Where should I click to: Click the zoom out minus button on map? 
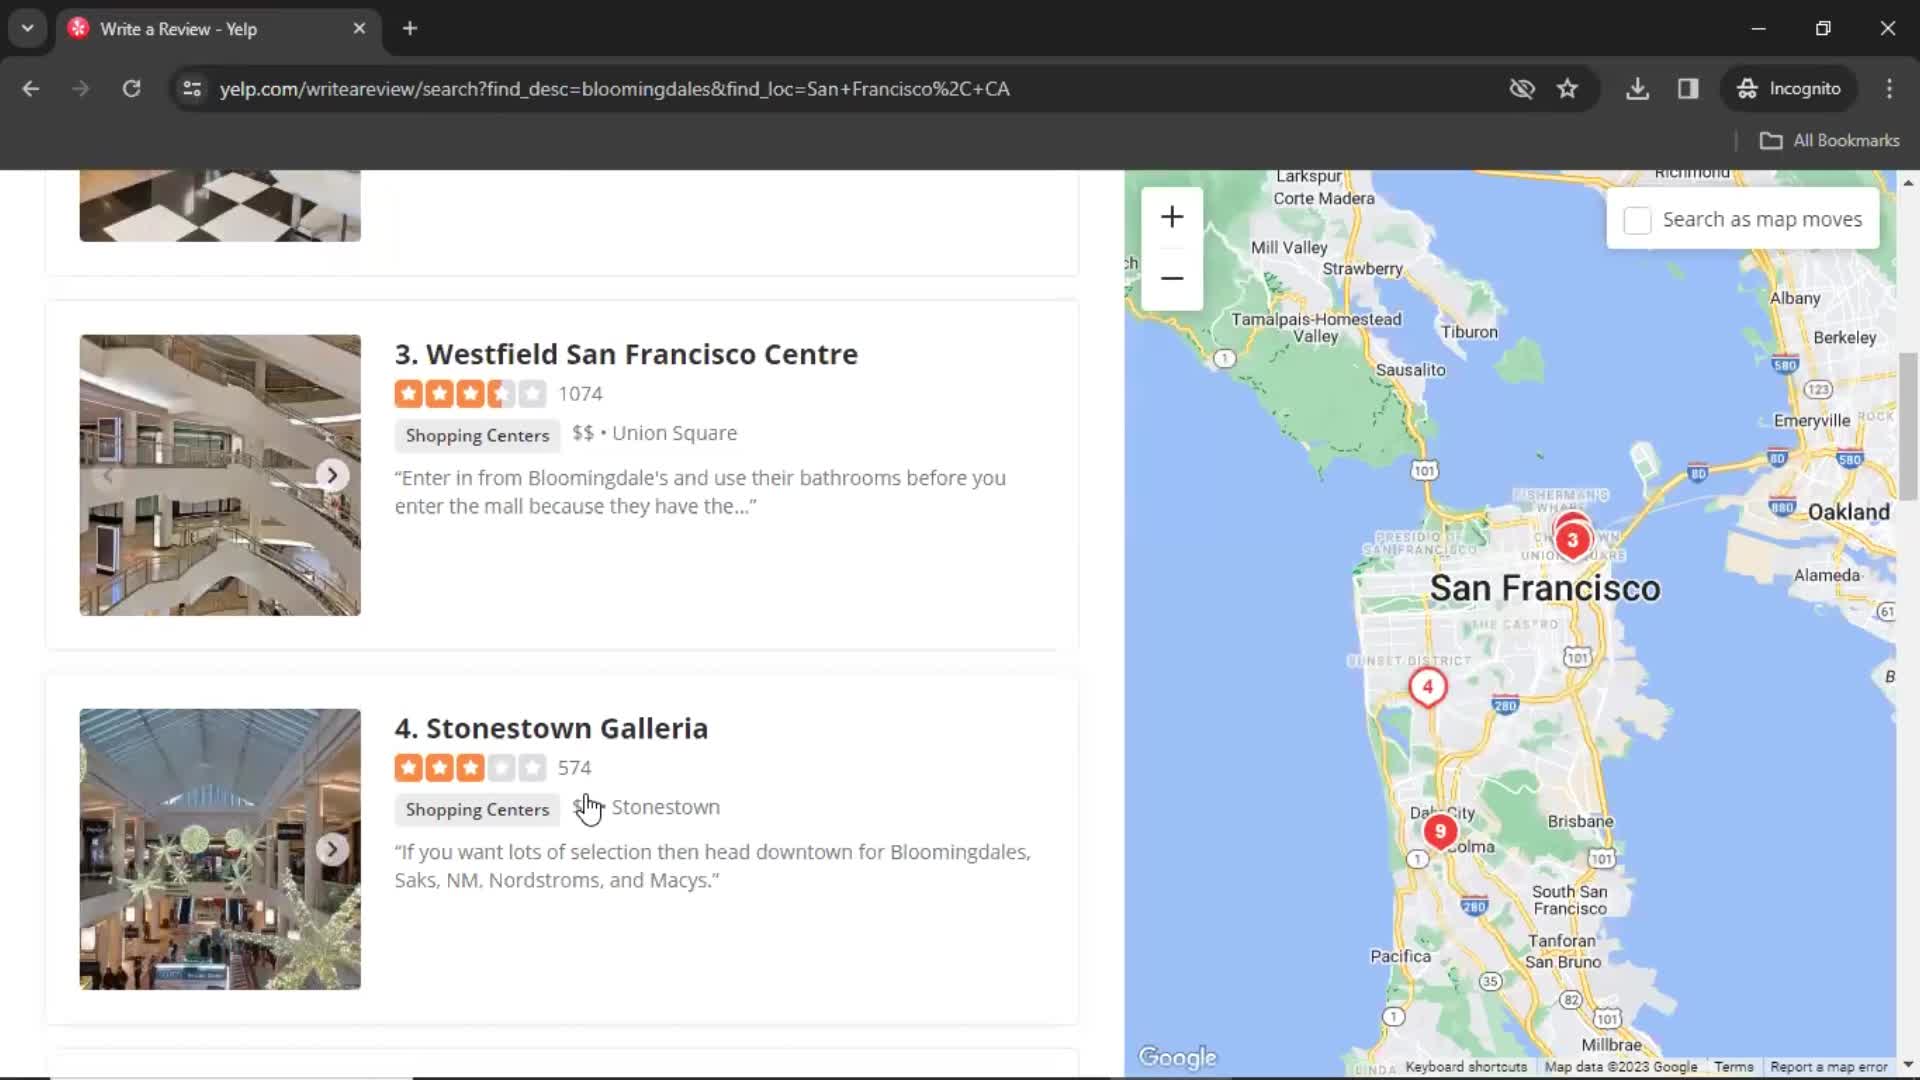point(1172,278)
